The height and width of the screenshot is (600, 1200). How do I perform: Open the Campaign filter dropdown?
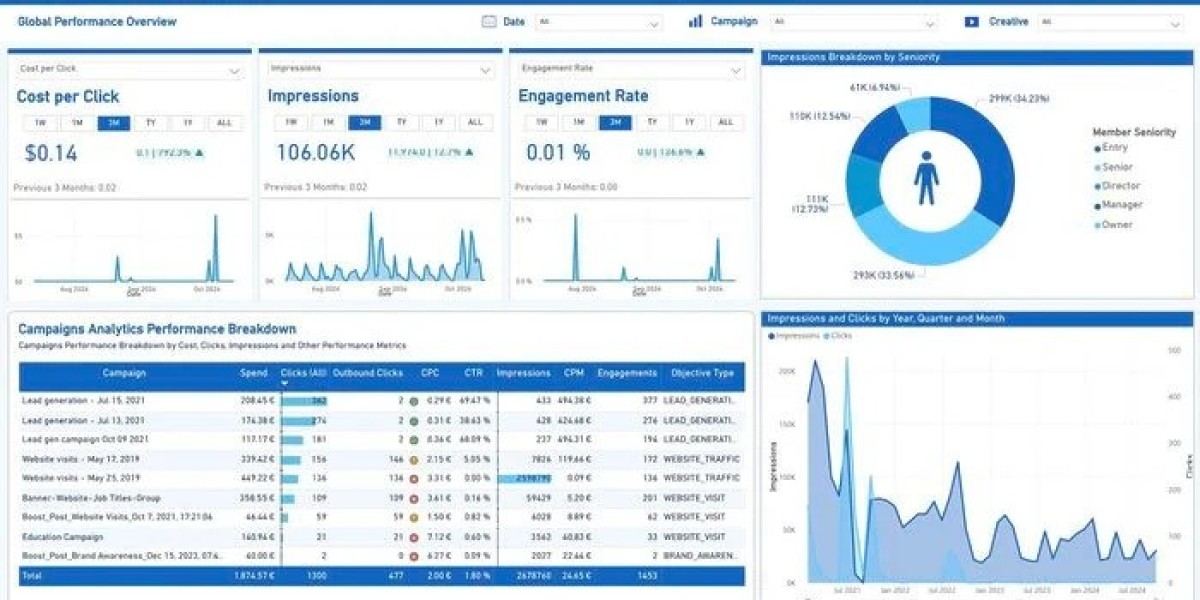tap(854, 22)
